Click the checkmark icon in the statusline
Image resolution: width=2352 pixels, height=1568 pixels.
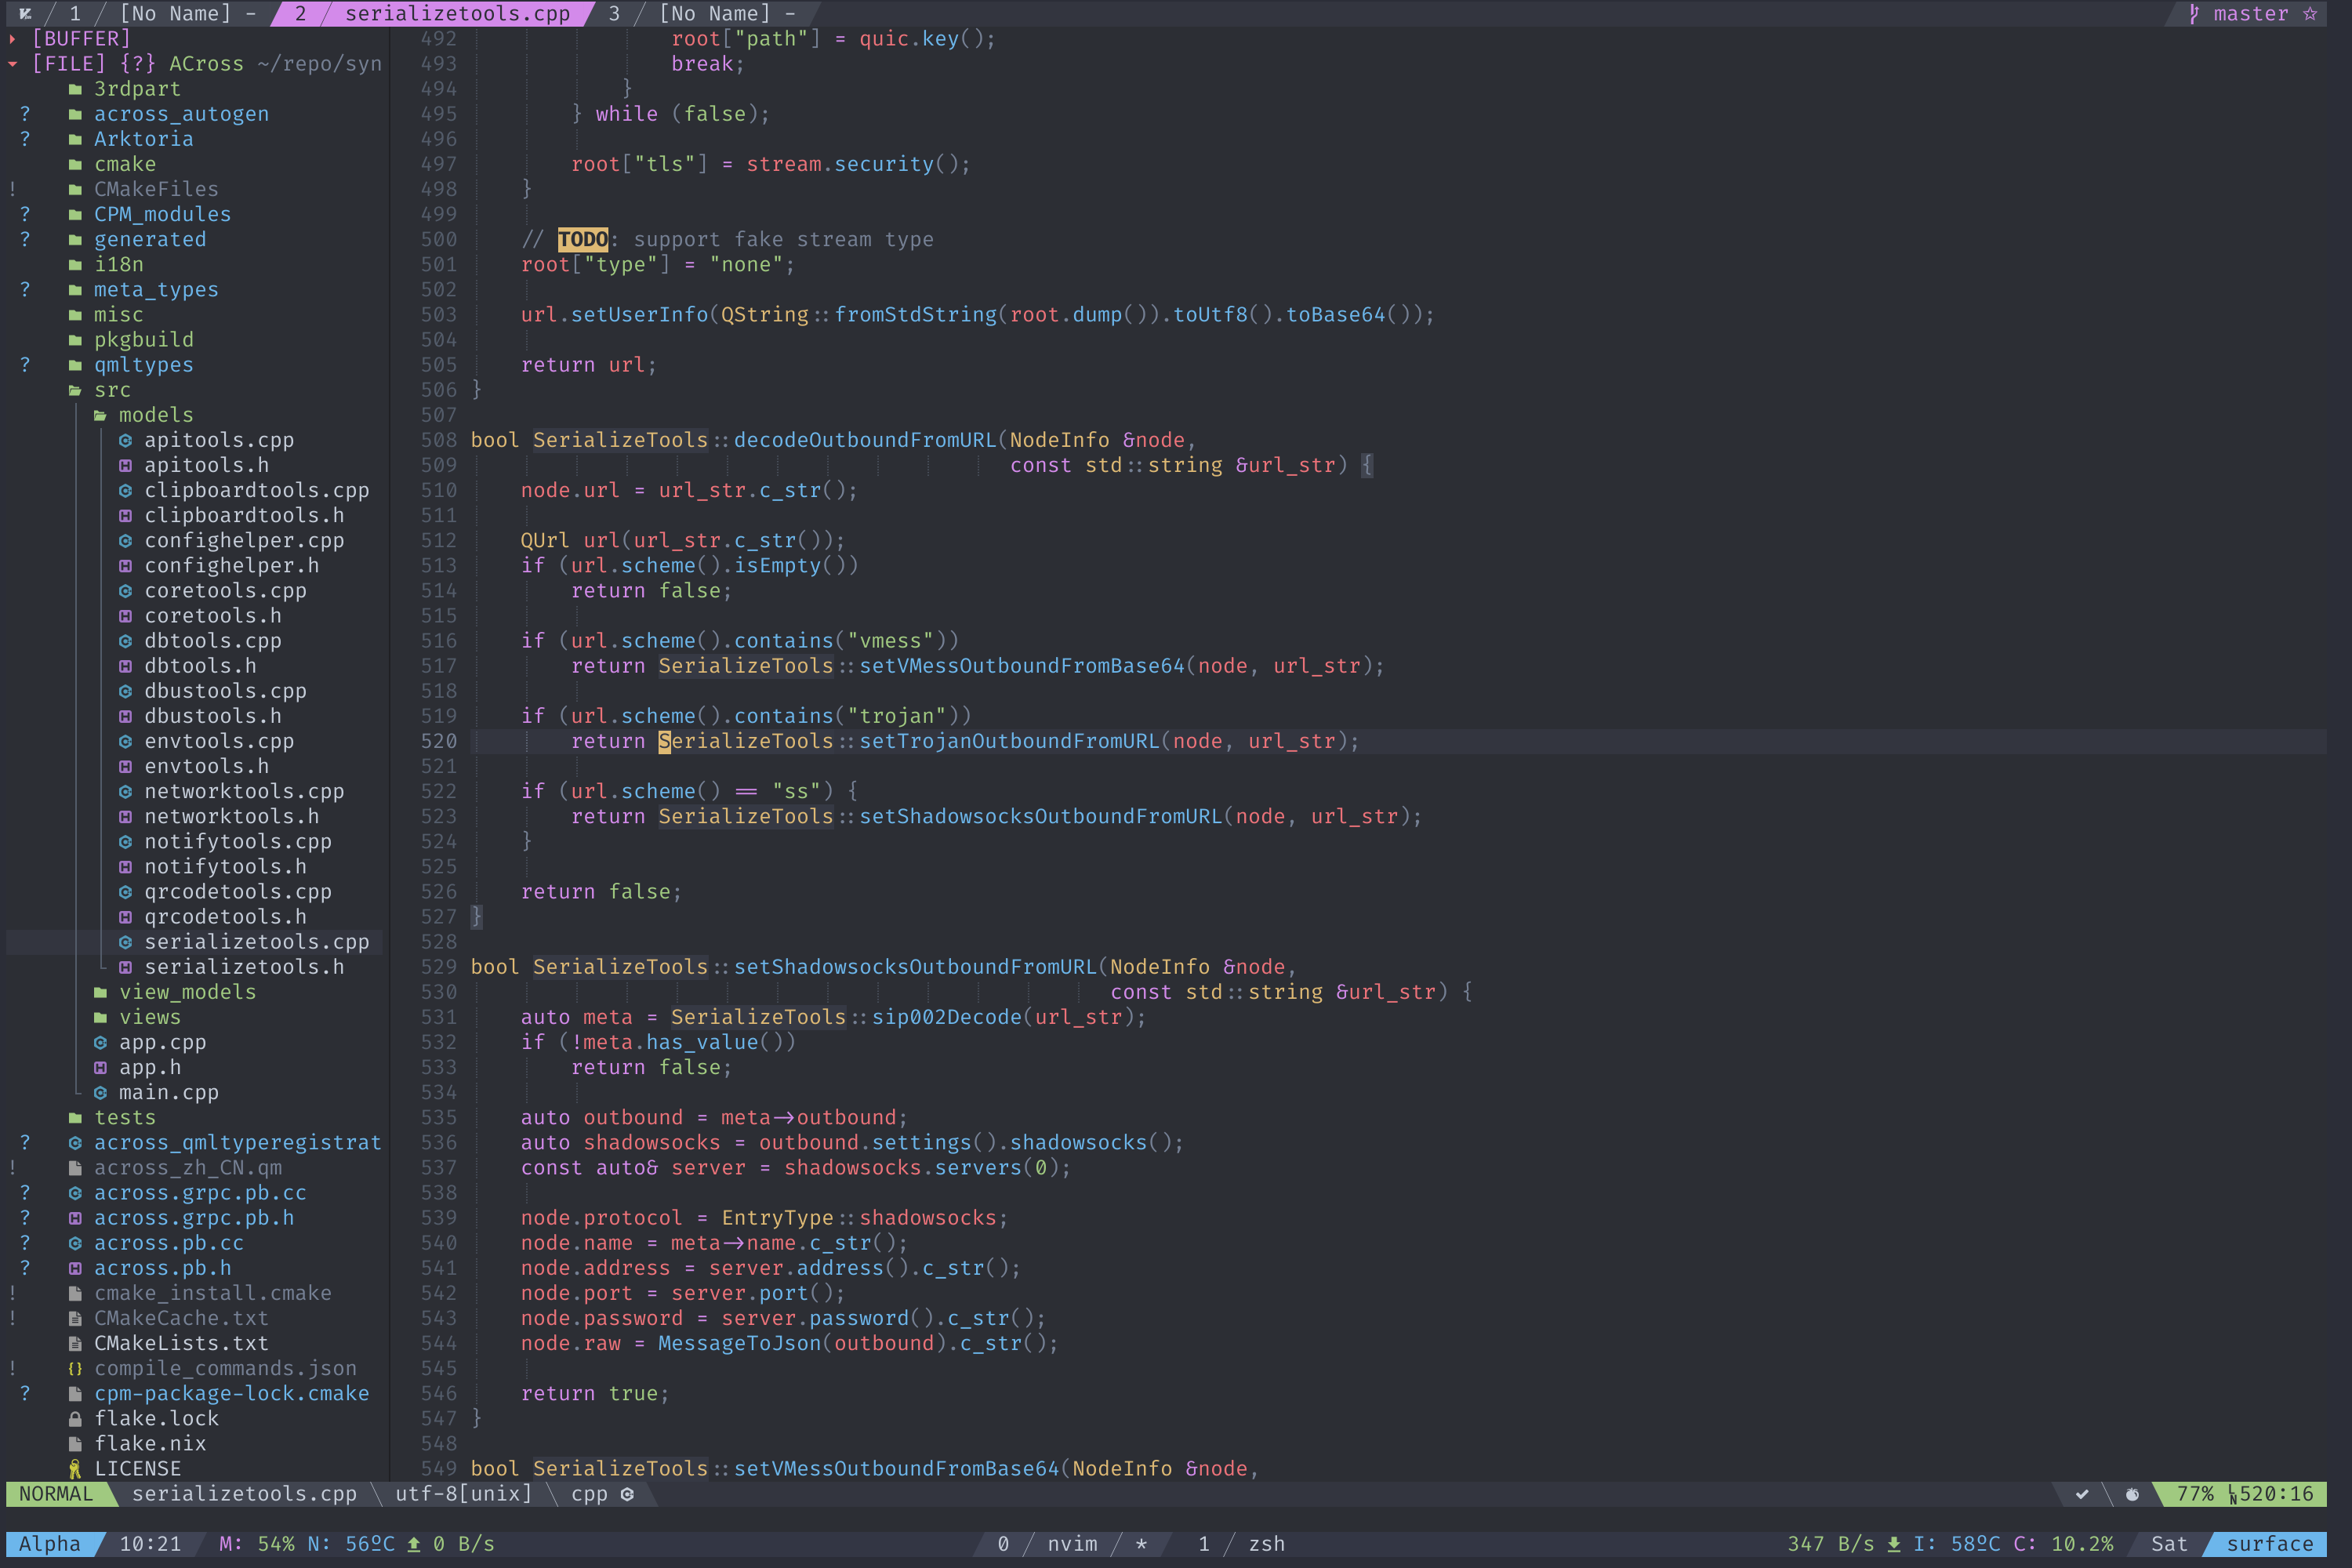tap(2082, 1494)
